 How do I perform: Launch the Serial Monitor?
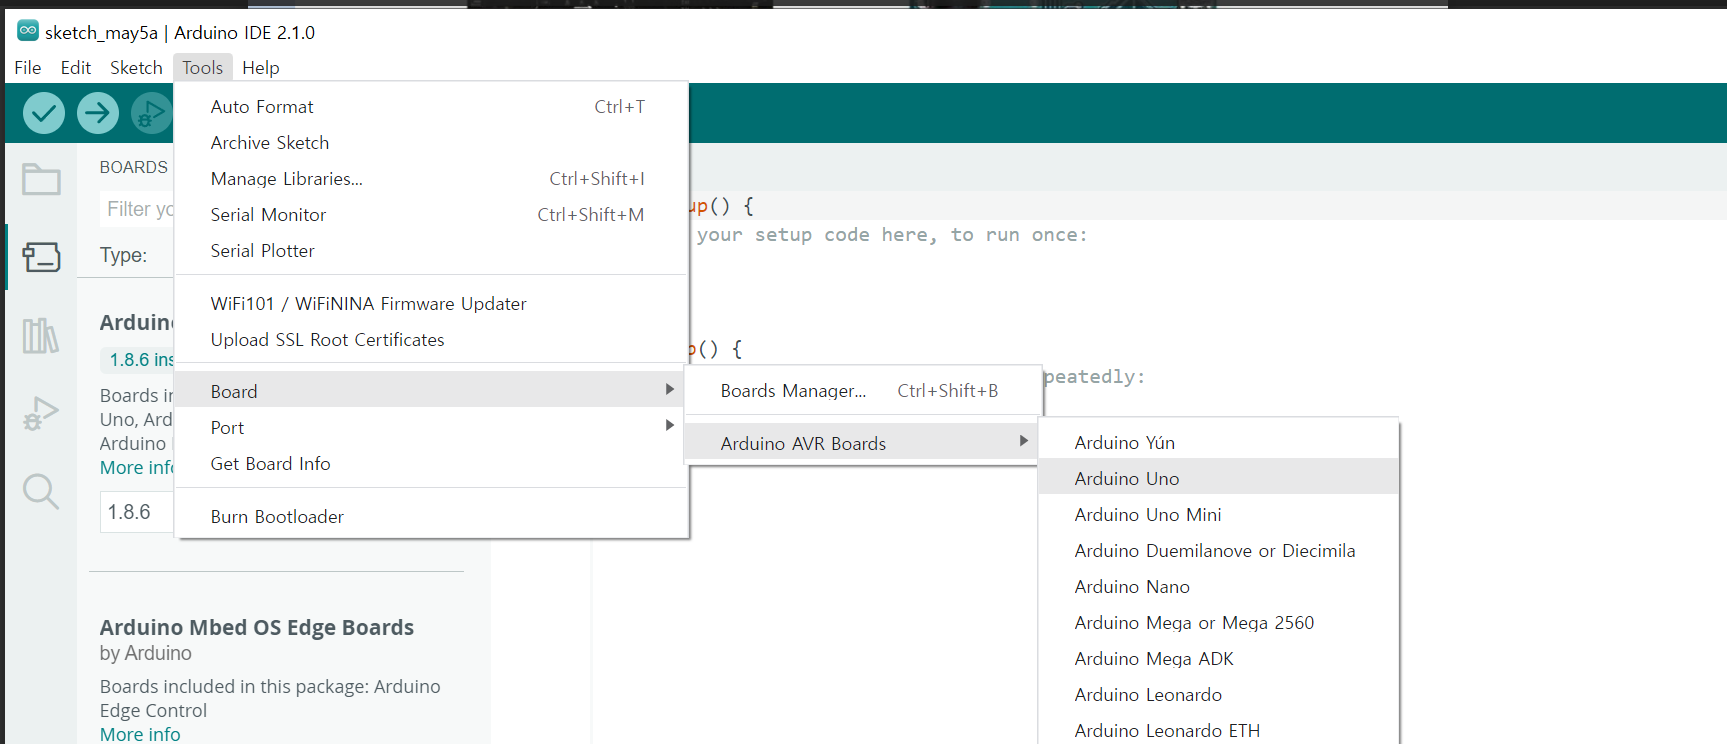click(x=432, y=215)
